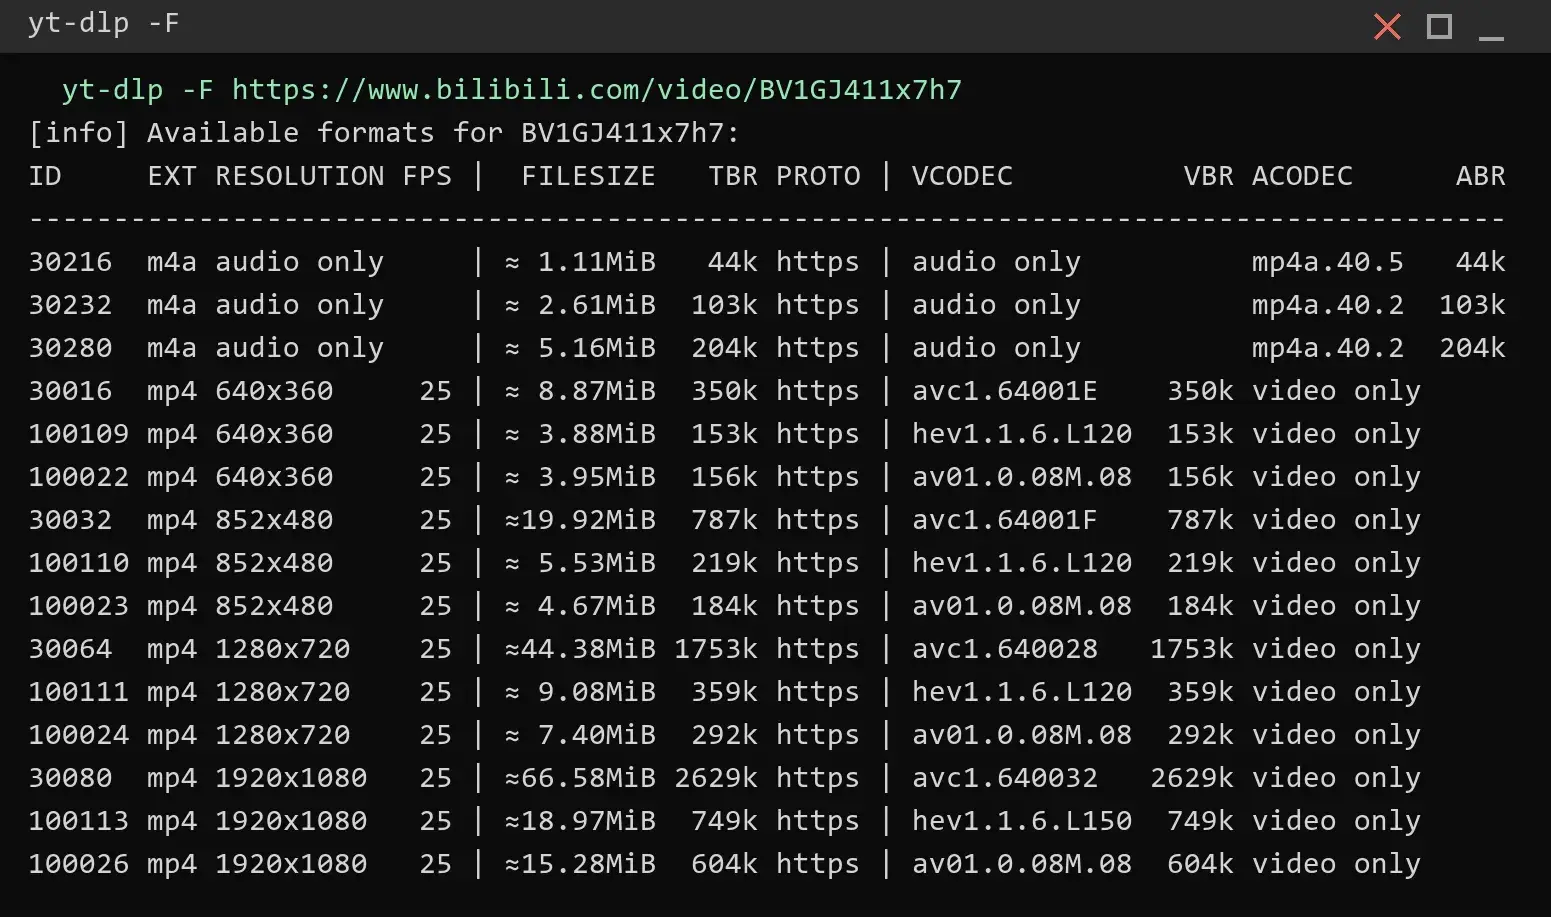1551x917 pixels.
Task: Click the VCODEC column header
Action: click(962, 176)
